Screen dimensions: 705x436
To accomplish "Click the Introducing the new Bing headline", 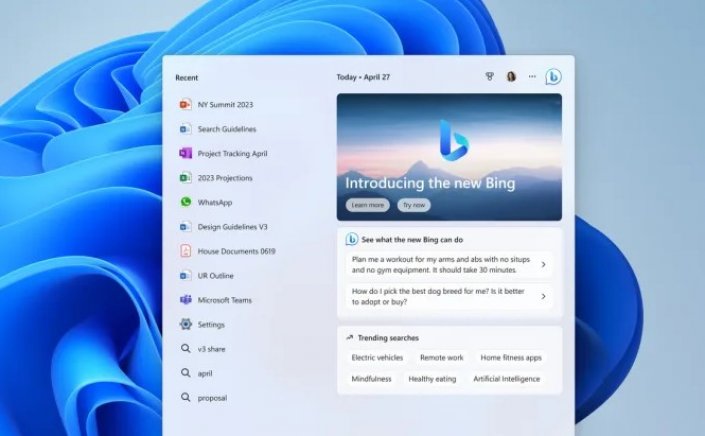I will tap(430, 183).
